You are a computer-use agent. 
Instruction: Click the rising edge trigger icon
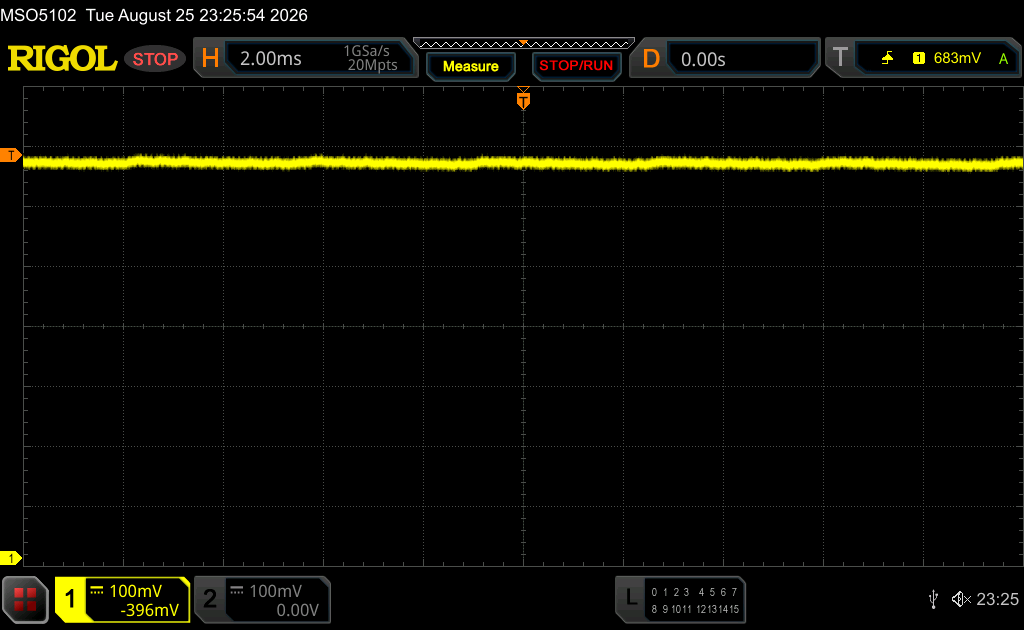point(887,59)
